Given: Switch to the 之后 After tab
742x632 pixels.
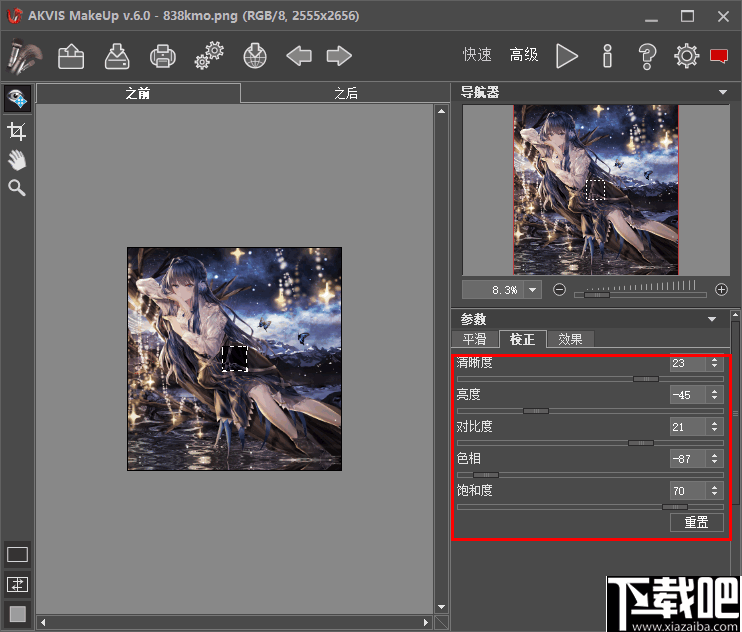Looking at the screenshot, I should coord(345,93).
